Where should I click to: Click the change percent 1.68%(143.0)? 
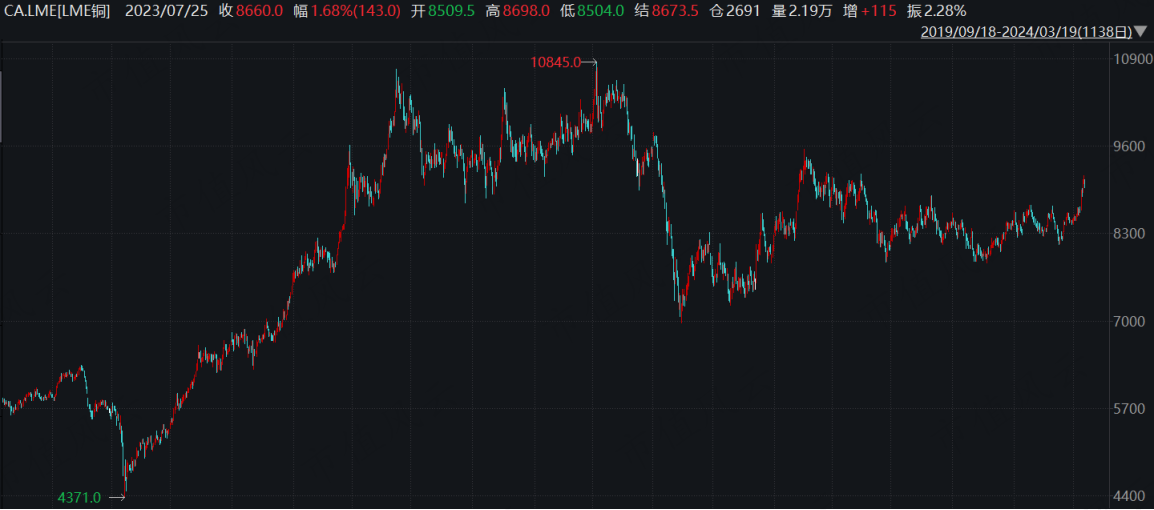click(347, 11)
